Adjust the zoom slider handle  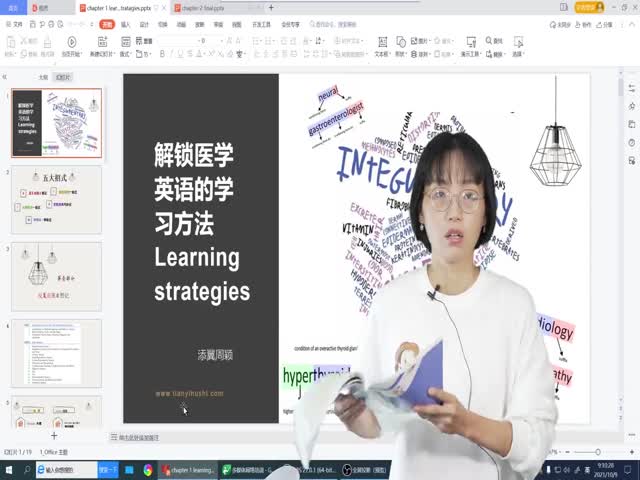tap(598, 452)
